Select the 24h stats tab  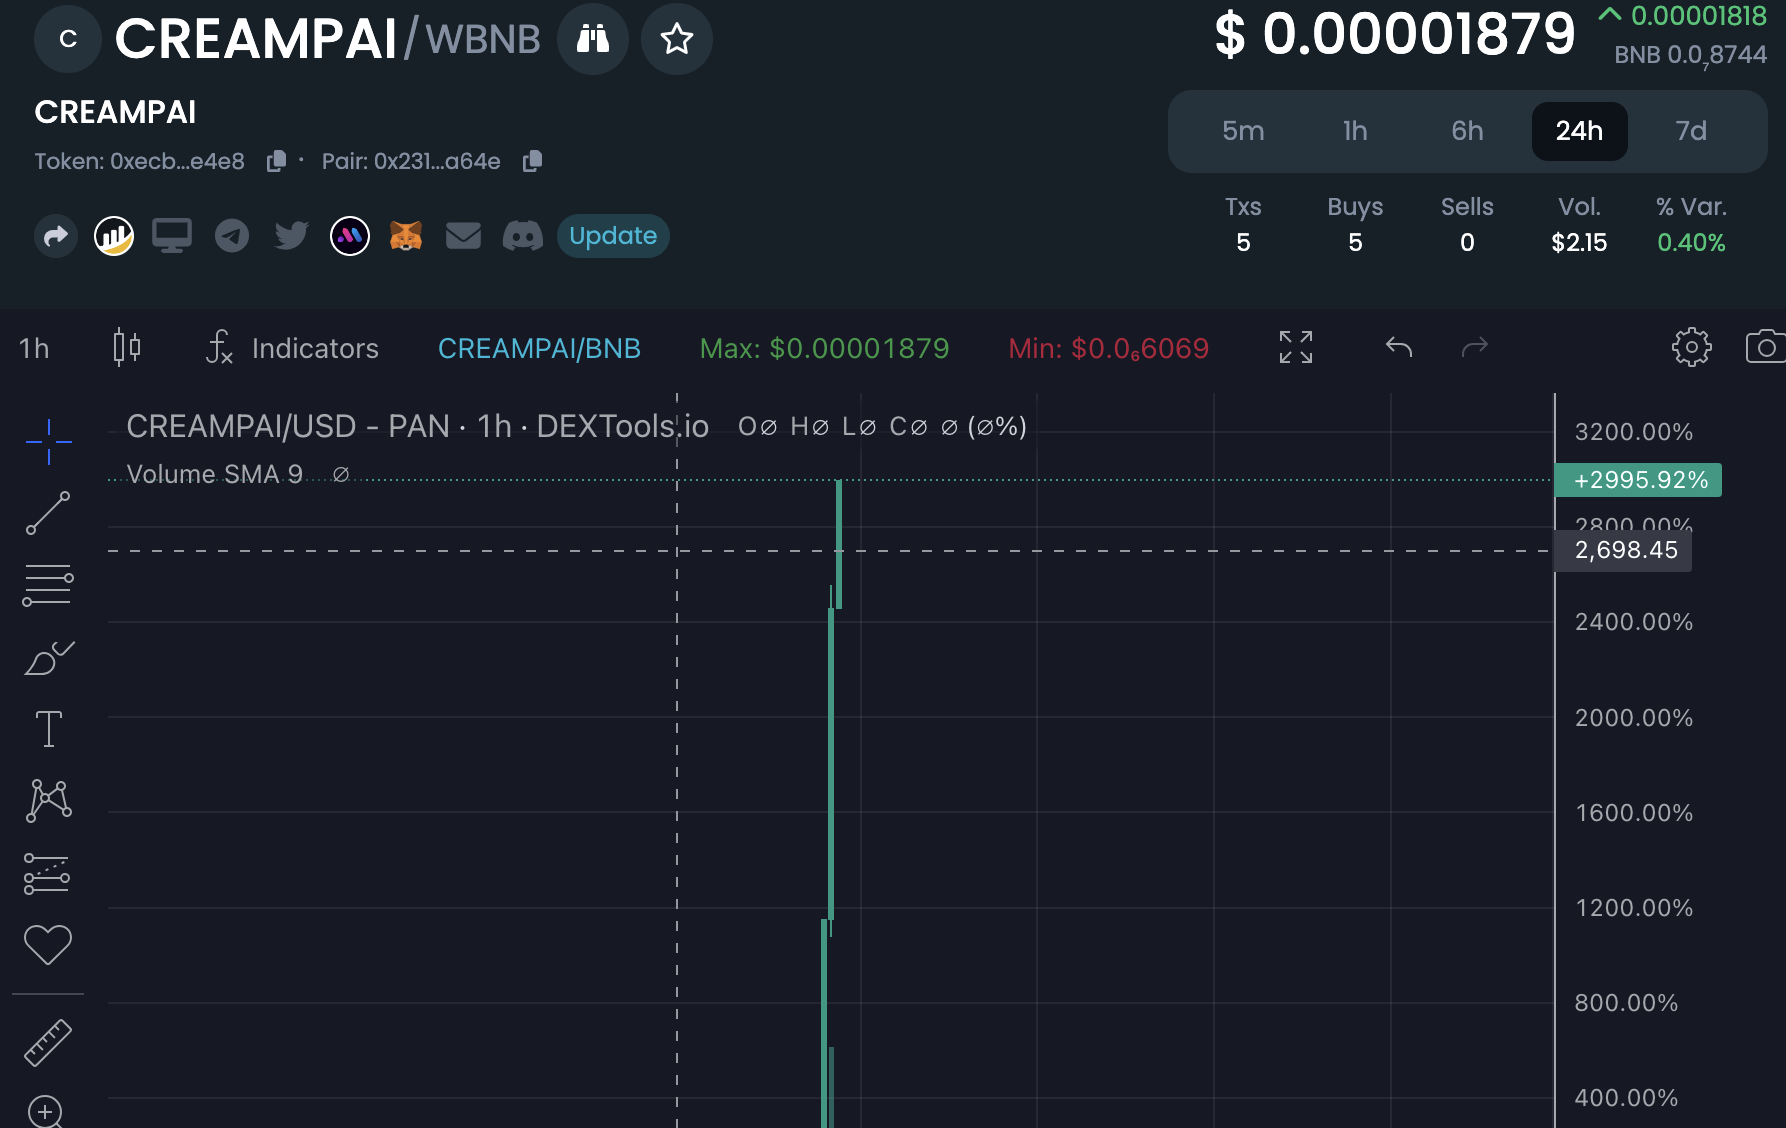click(x=1579, y=131)
